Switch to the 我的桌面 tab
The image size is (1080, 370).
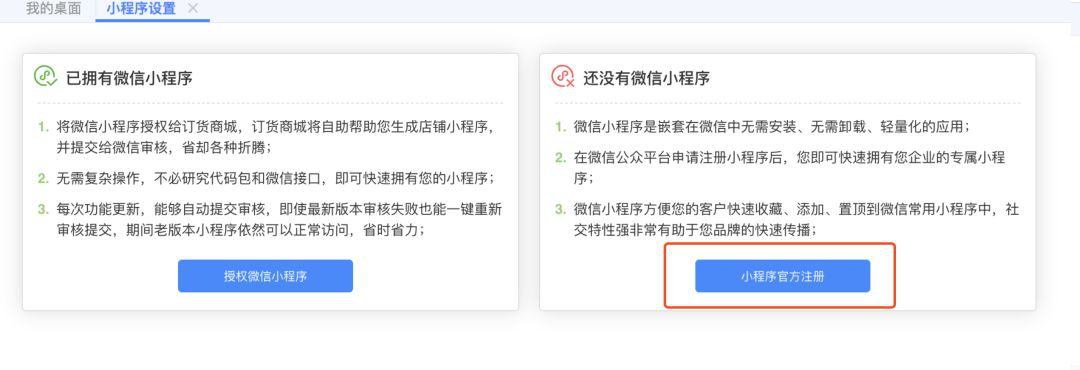(53, 9)
